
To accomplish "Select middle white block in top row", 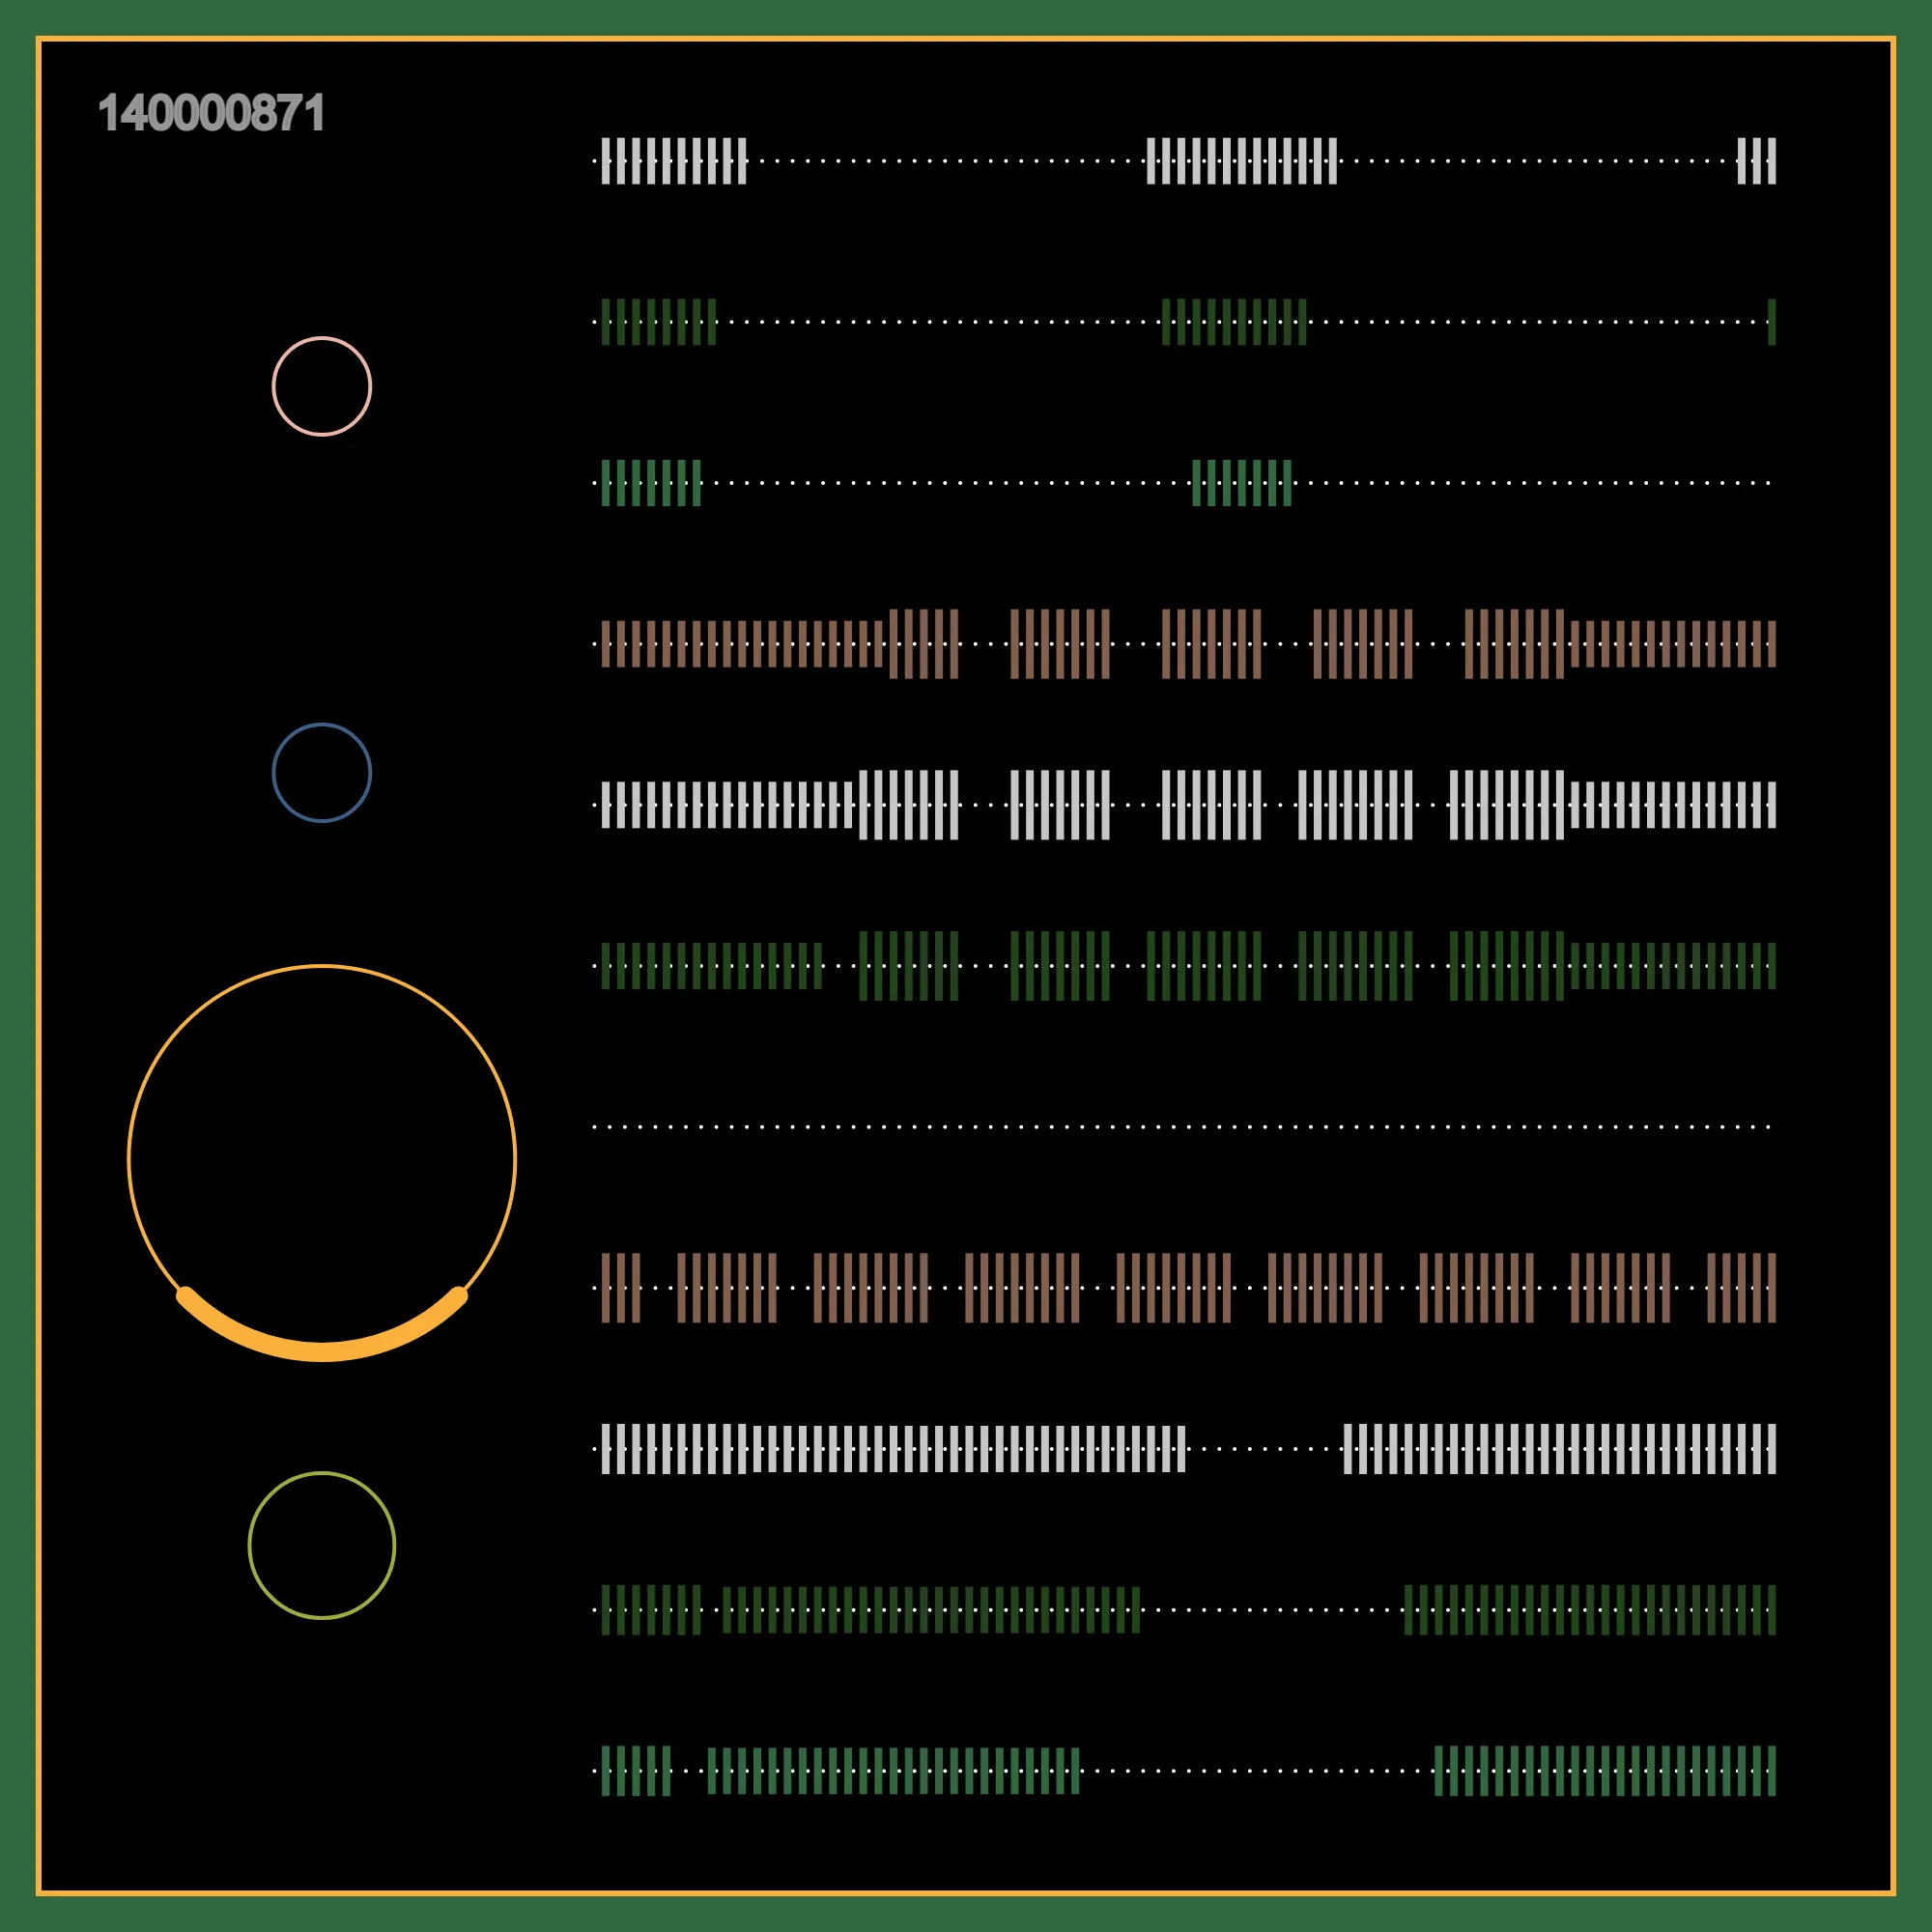I will point(1241,161).
